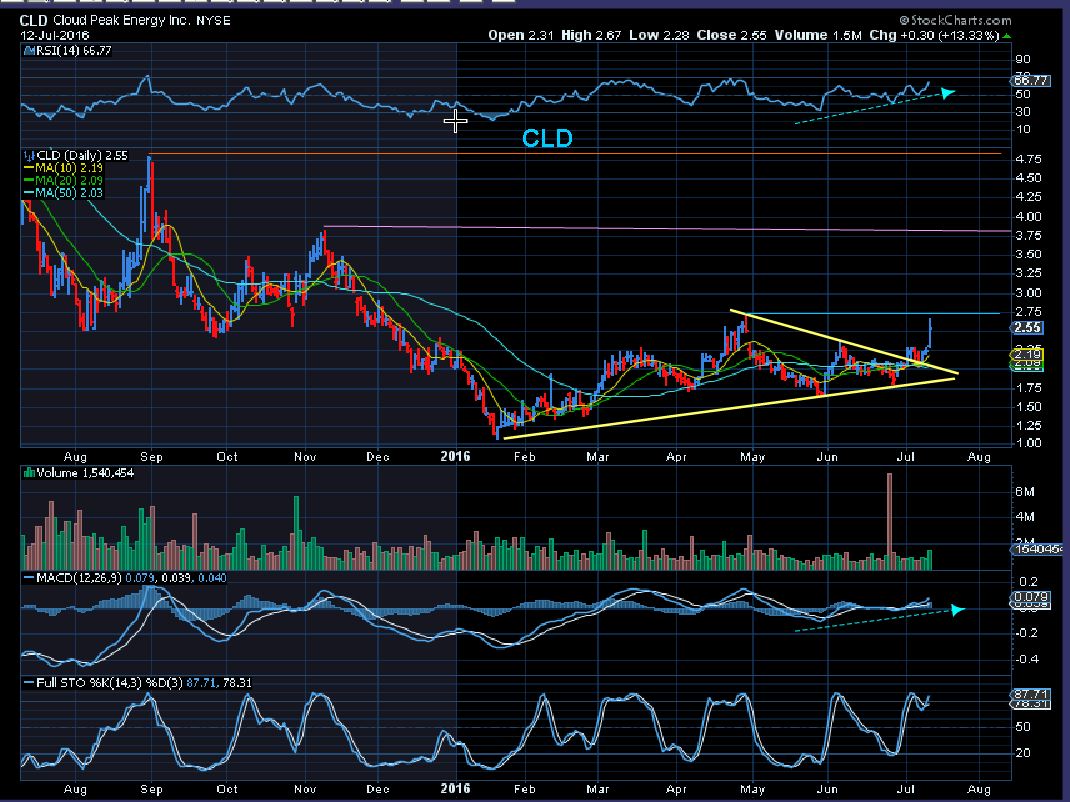Click the '2.55' current price tag on price axis

pyautogui.click(x=1027, y=327)
